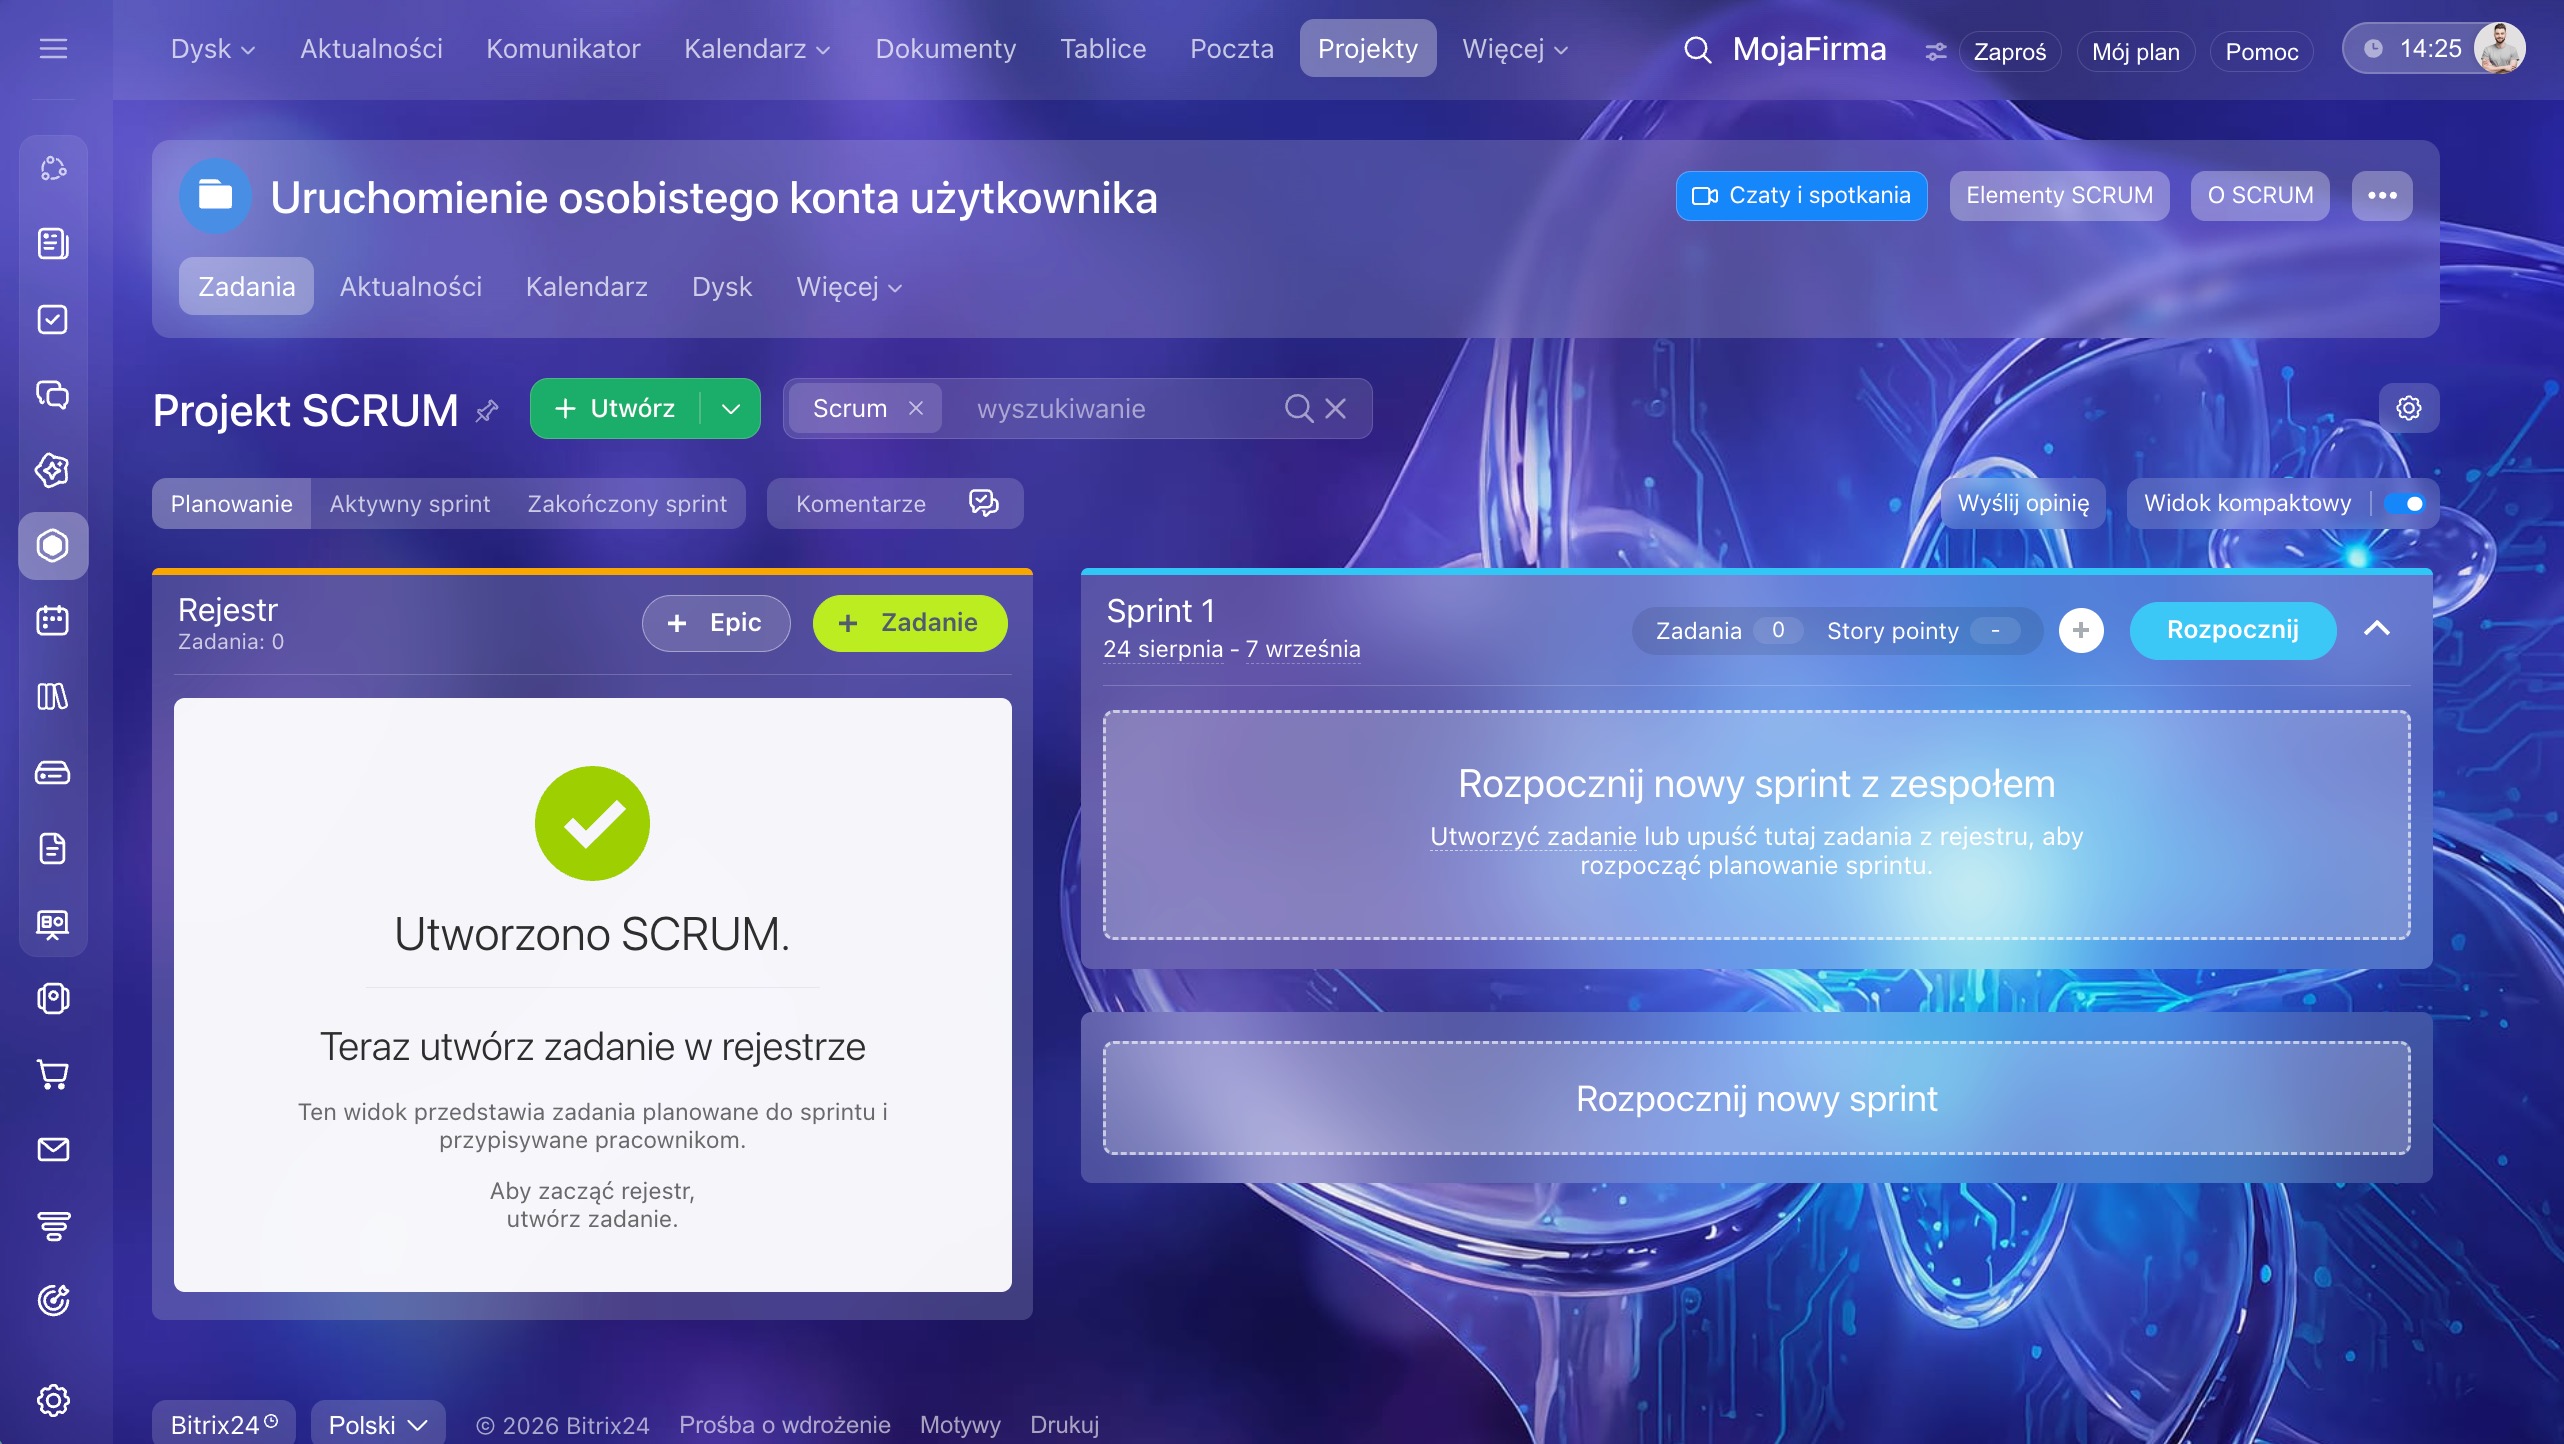Screen dimensions: 2564x1444
Task: Click the magnifier search icon near MojaFirma
Action: click(x=1697, y=49)
